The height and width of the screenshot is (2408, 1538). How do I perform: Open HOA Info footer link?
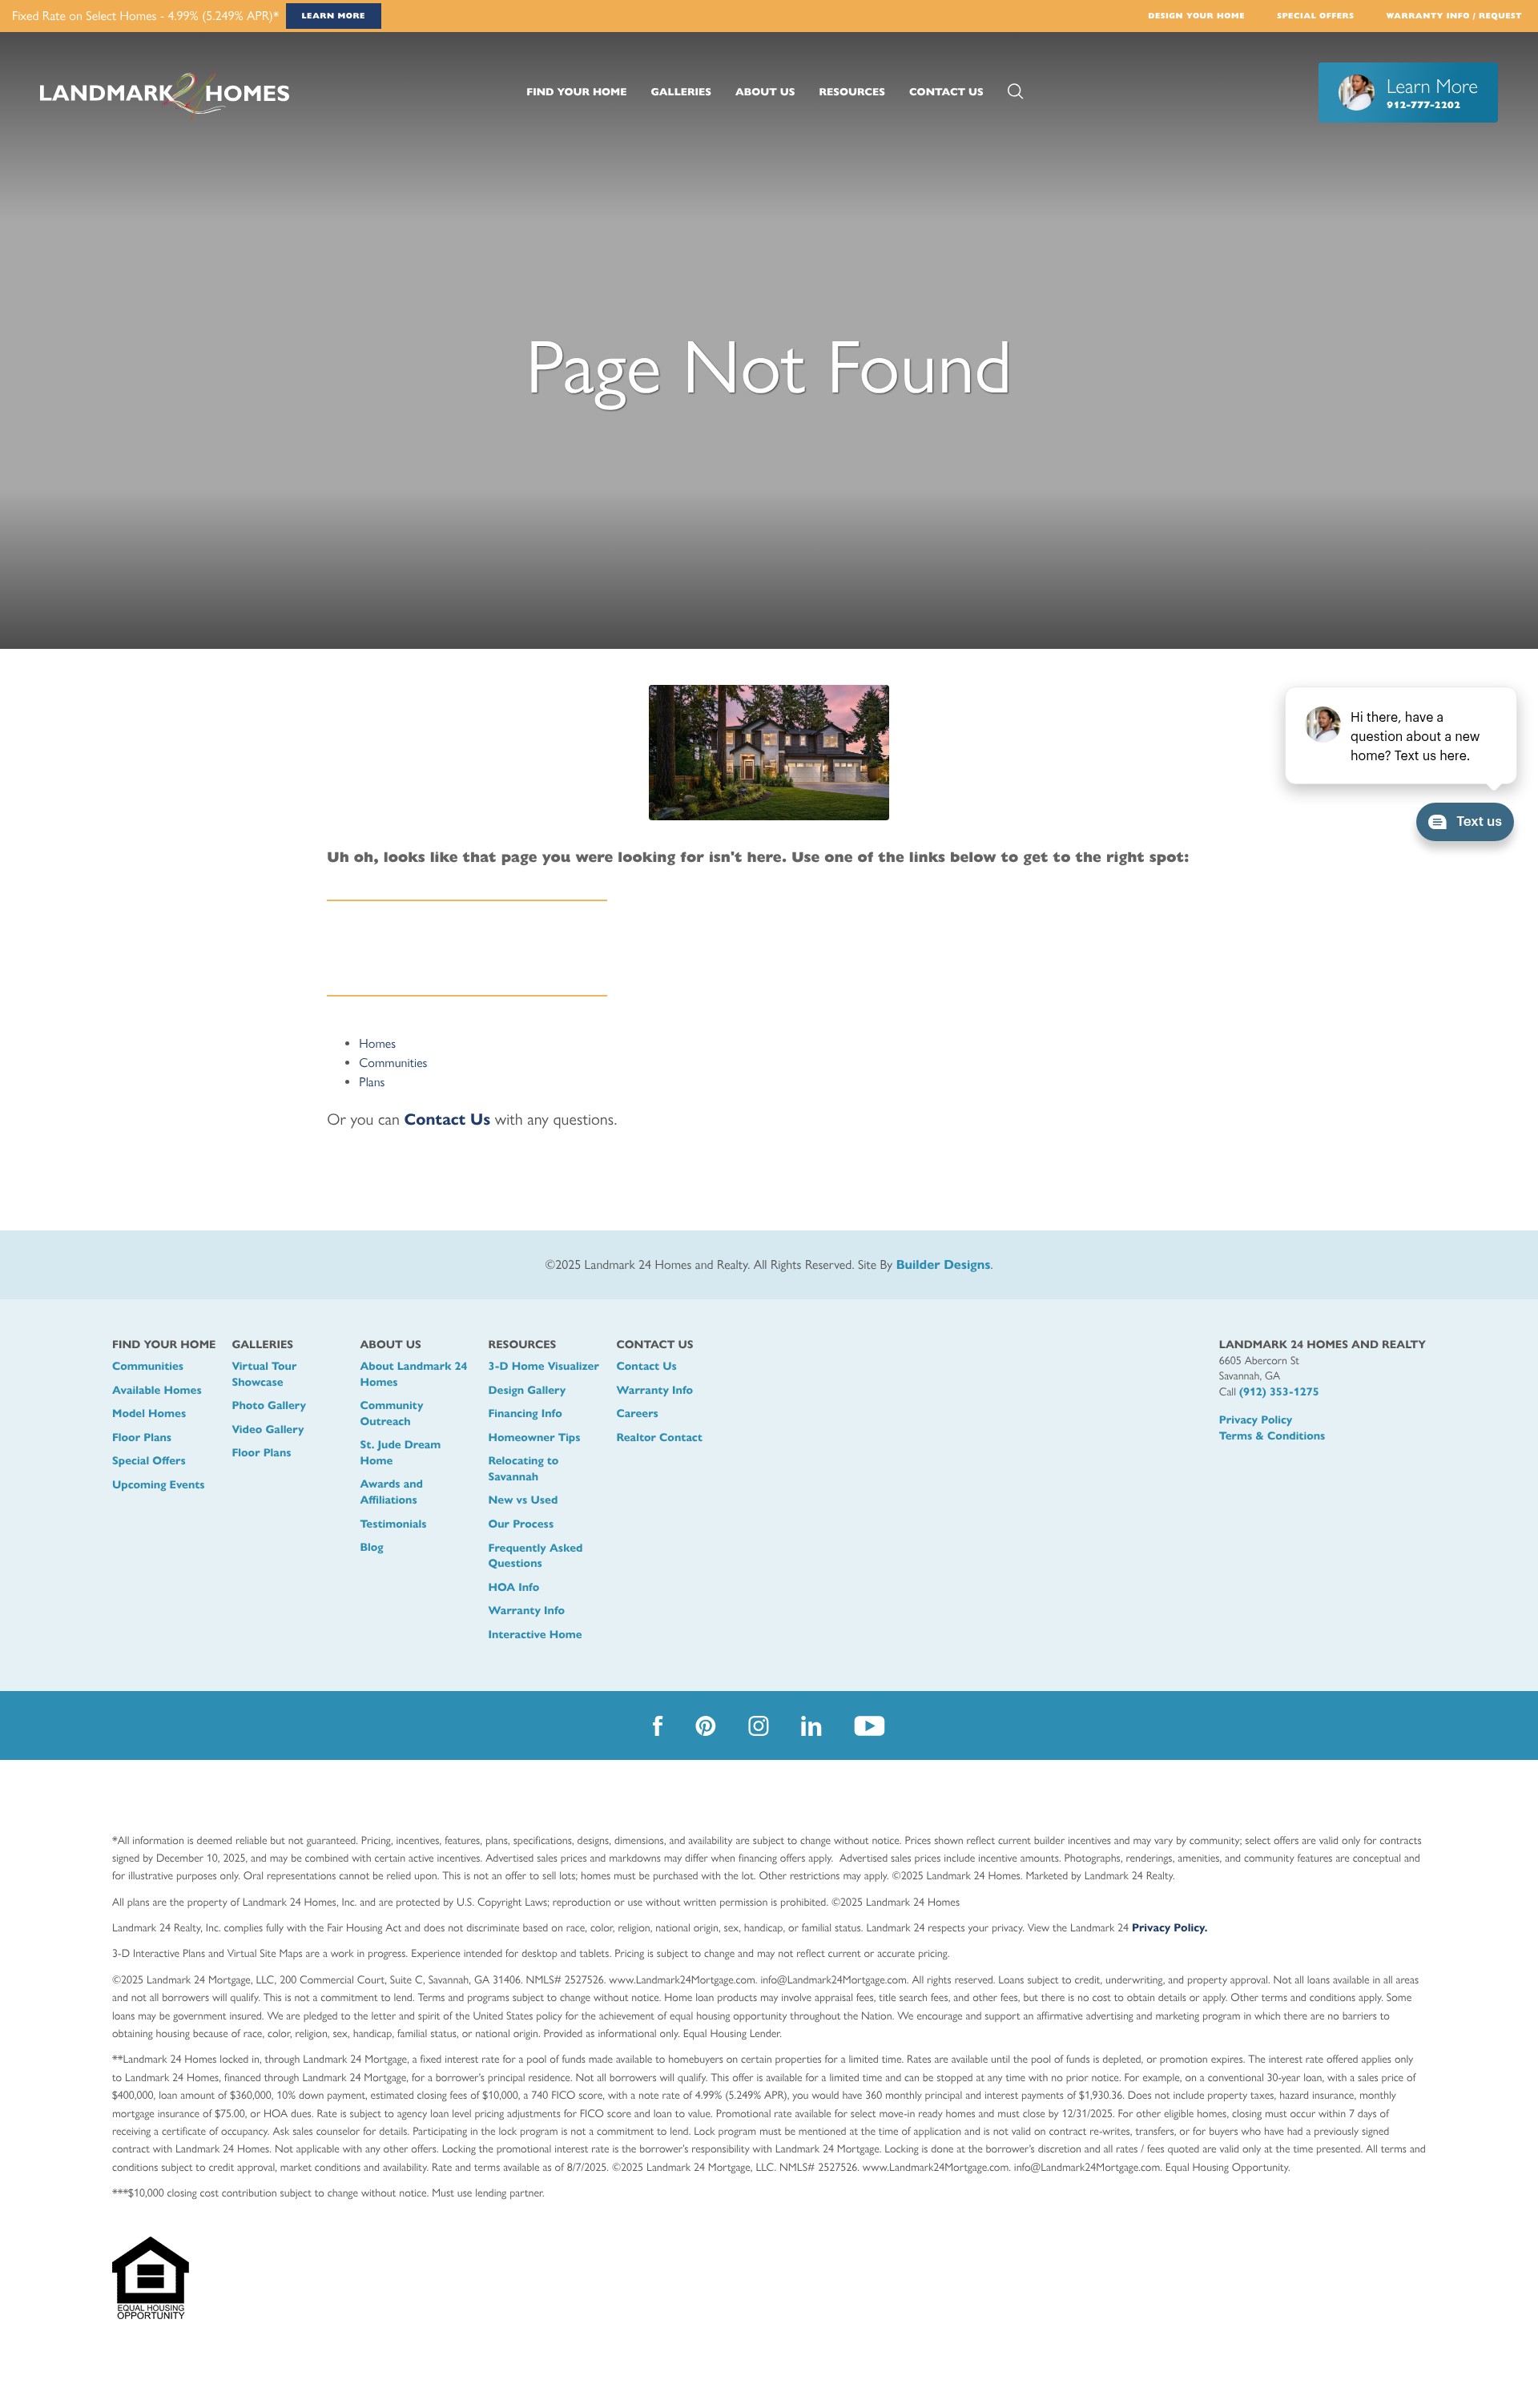(x=513, y=1587)
